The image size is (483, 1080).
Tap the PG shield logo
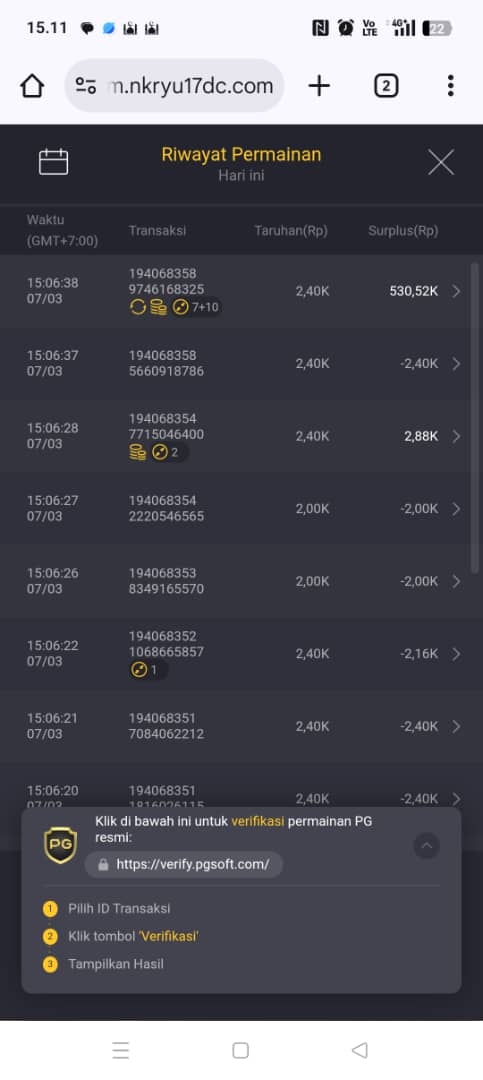click(x=61, y=845)
